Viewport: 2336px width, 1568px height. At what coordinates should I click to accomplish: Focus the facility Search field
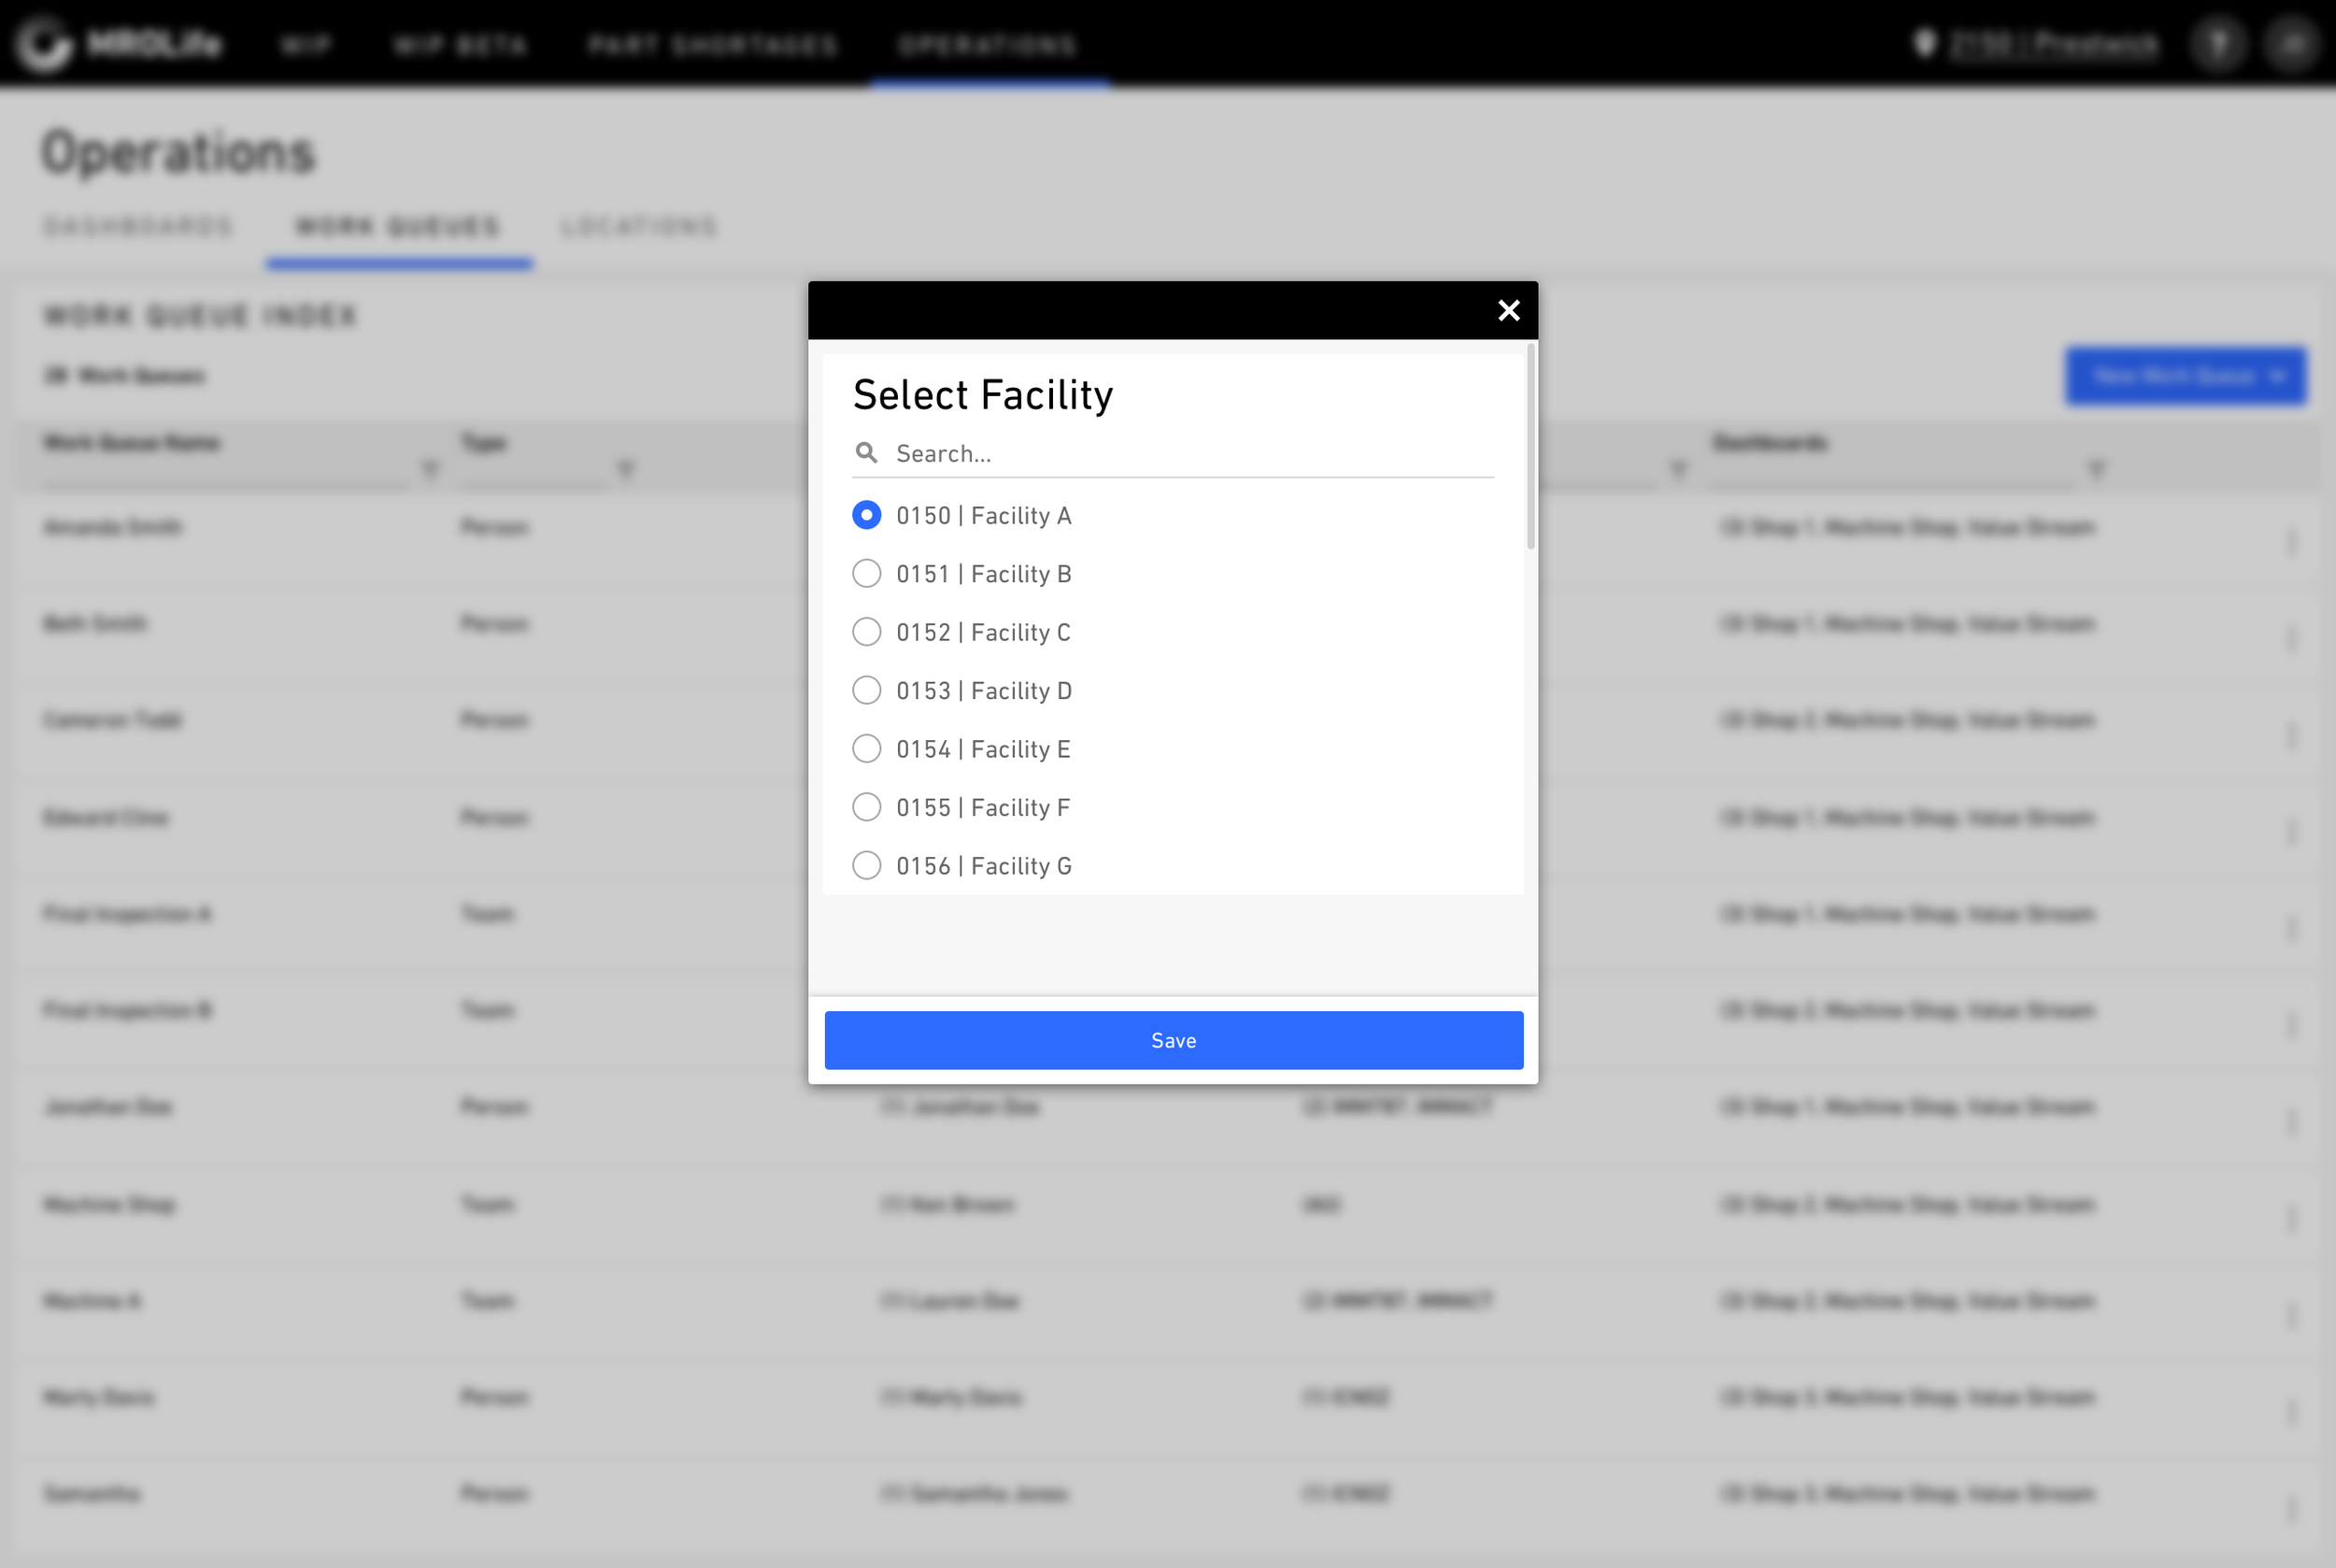[1190, 454]
